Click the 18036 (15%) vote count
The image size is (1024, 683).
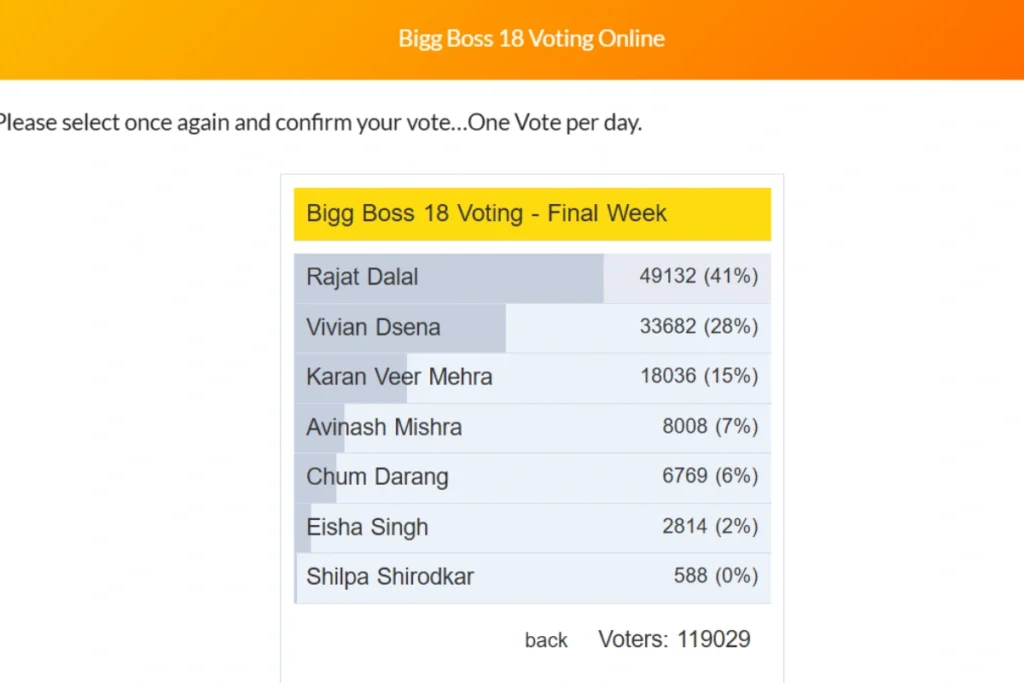[699, 376]
